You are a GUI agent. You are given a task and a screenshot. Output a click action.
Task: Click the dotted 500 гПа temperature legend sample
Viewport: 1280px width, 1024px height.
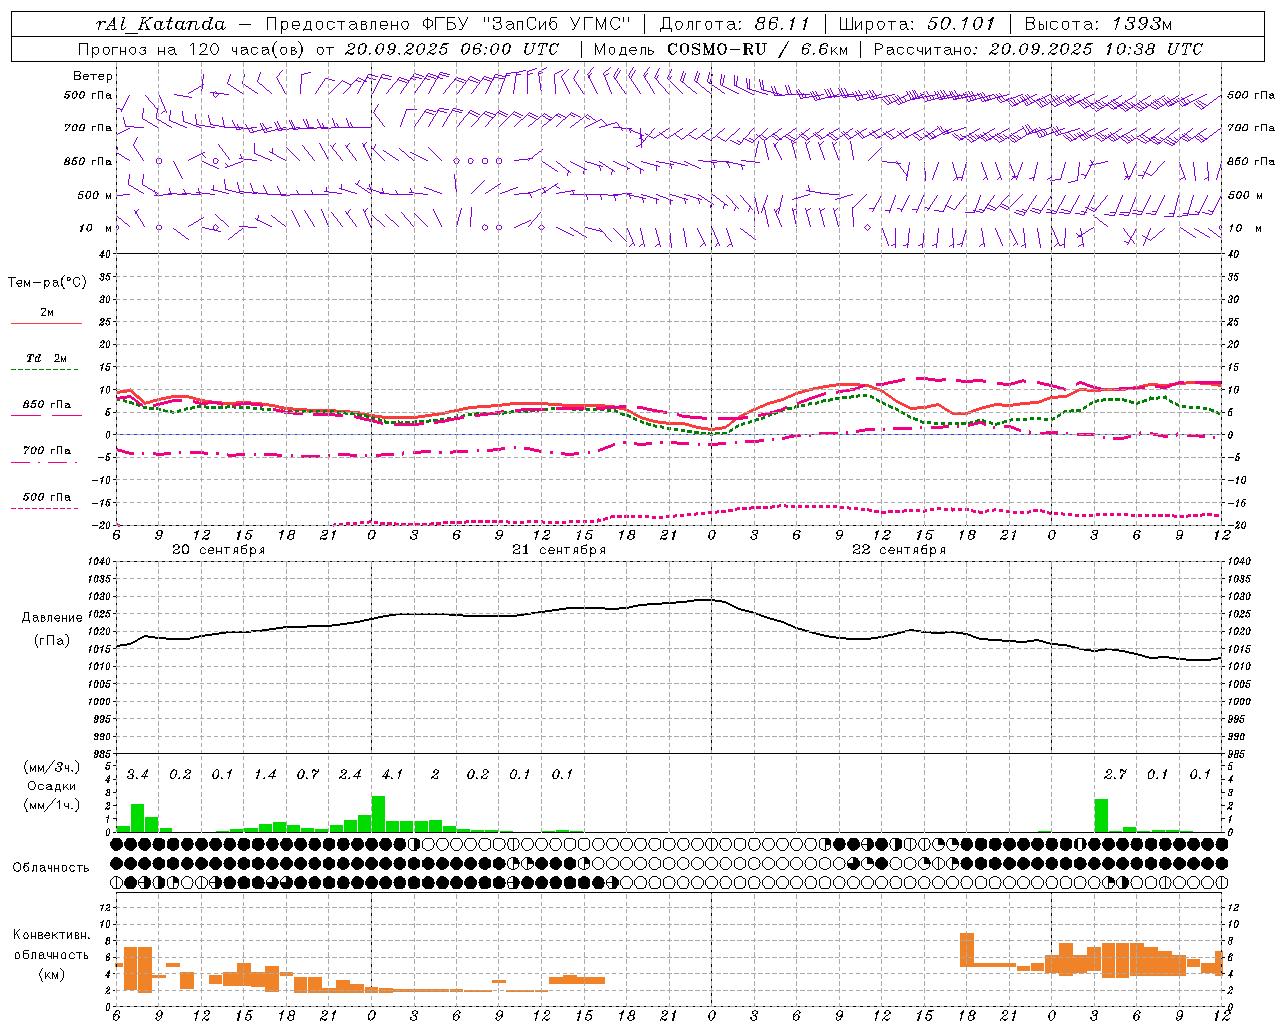[45, 509]
